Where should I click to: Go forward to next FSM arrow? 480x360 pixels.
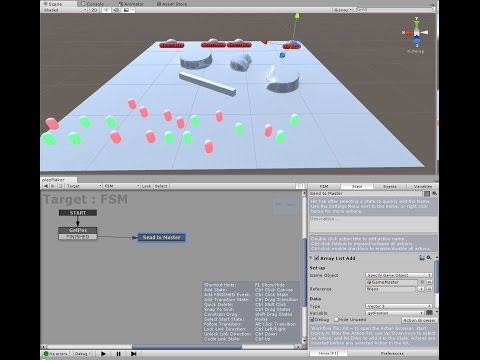53,186
